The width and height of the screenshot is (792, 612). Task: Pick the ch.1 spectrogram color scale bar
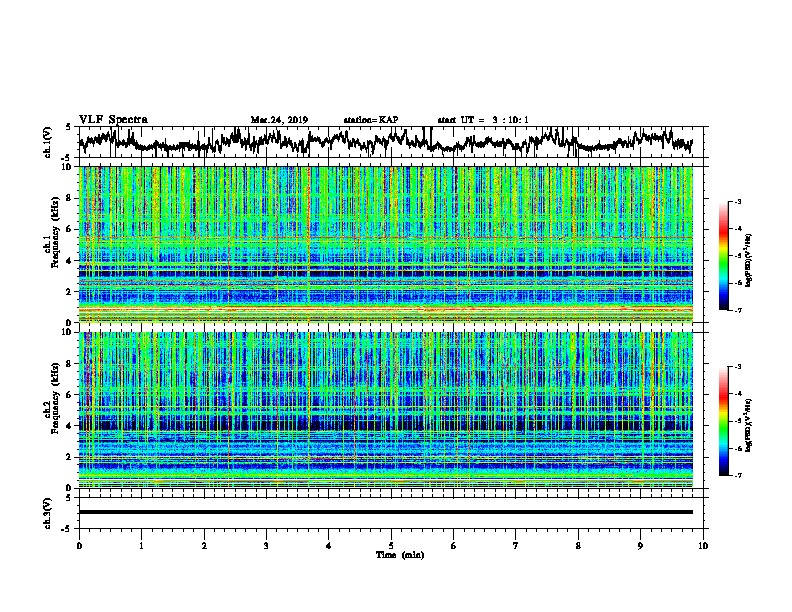pyautogui.click(x=723, y=255)
